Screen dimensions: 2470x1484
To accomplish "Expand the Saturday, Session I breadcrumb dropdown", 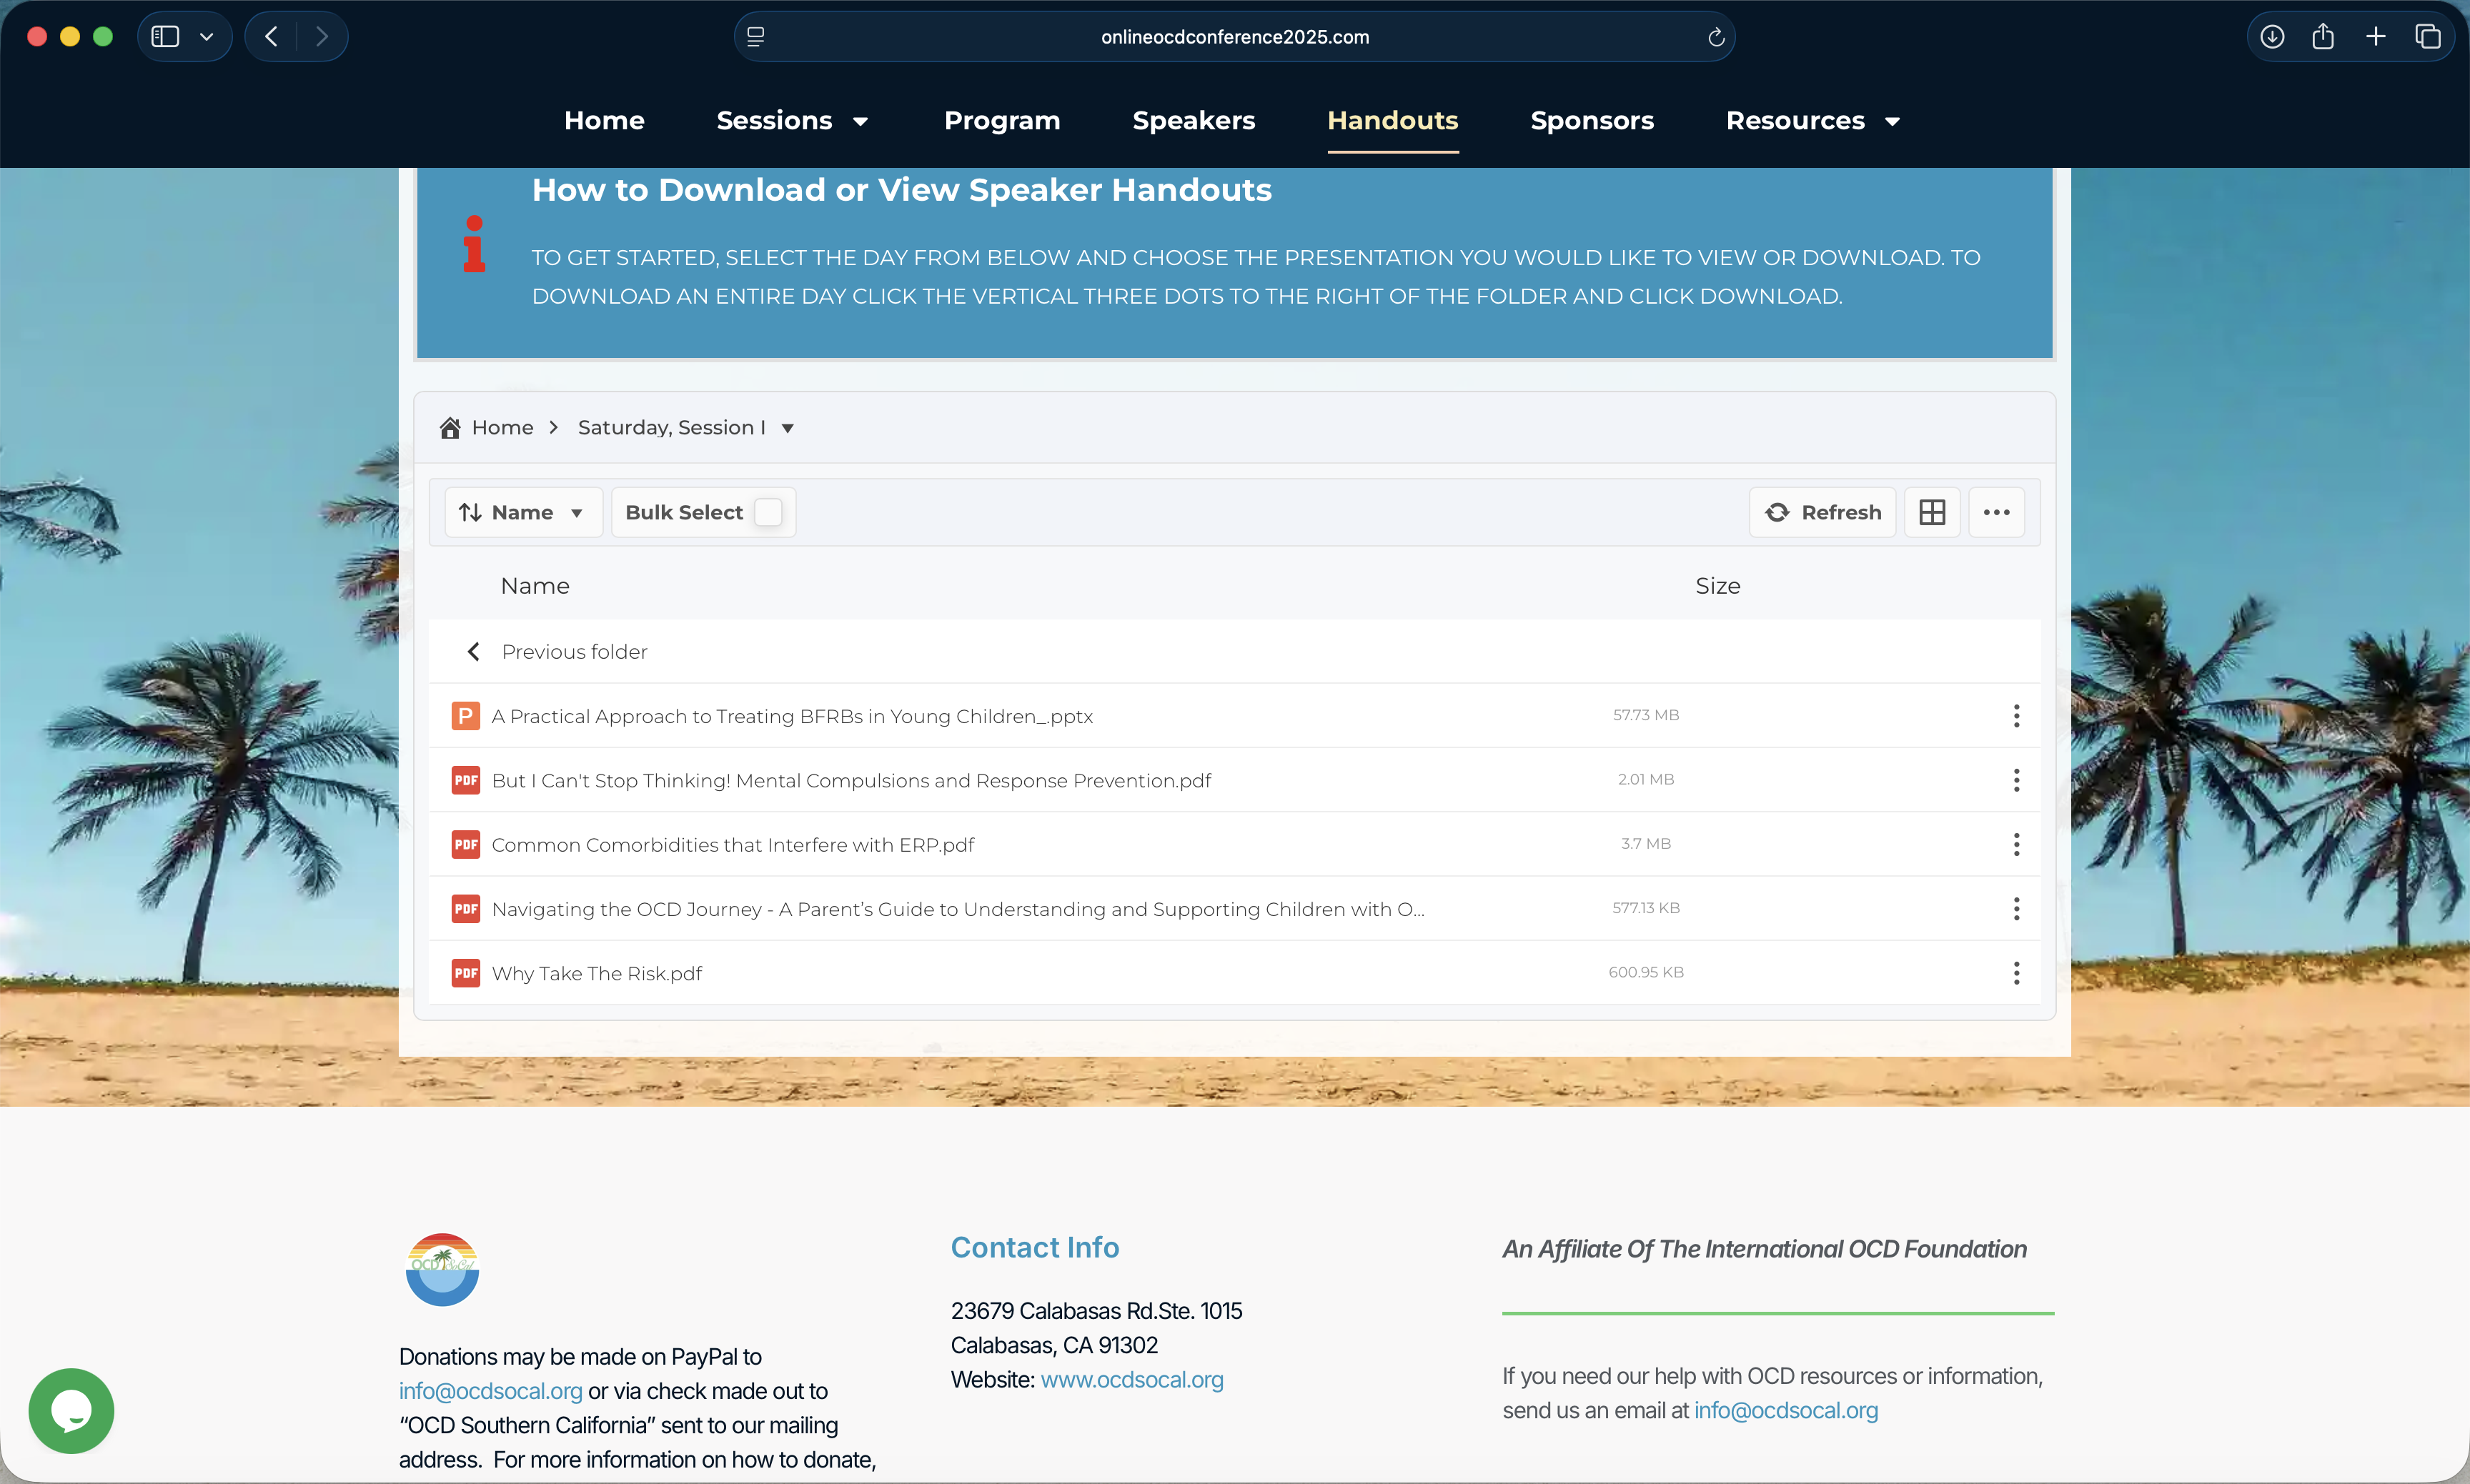I will tap(787, 428).
